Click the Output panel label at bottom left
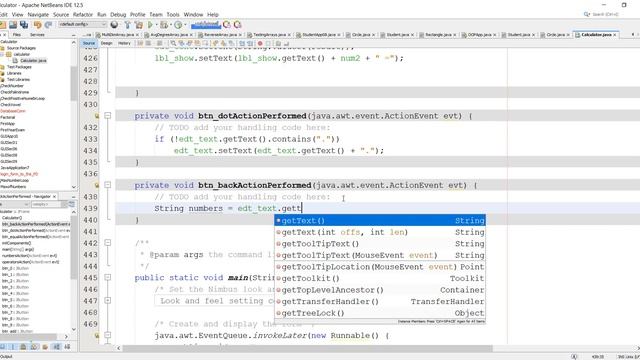640x360 pixels. (6, 357)
